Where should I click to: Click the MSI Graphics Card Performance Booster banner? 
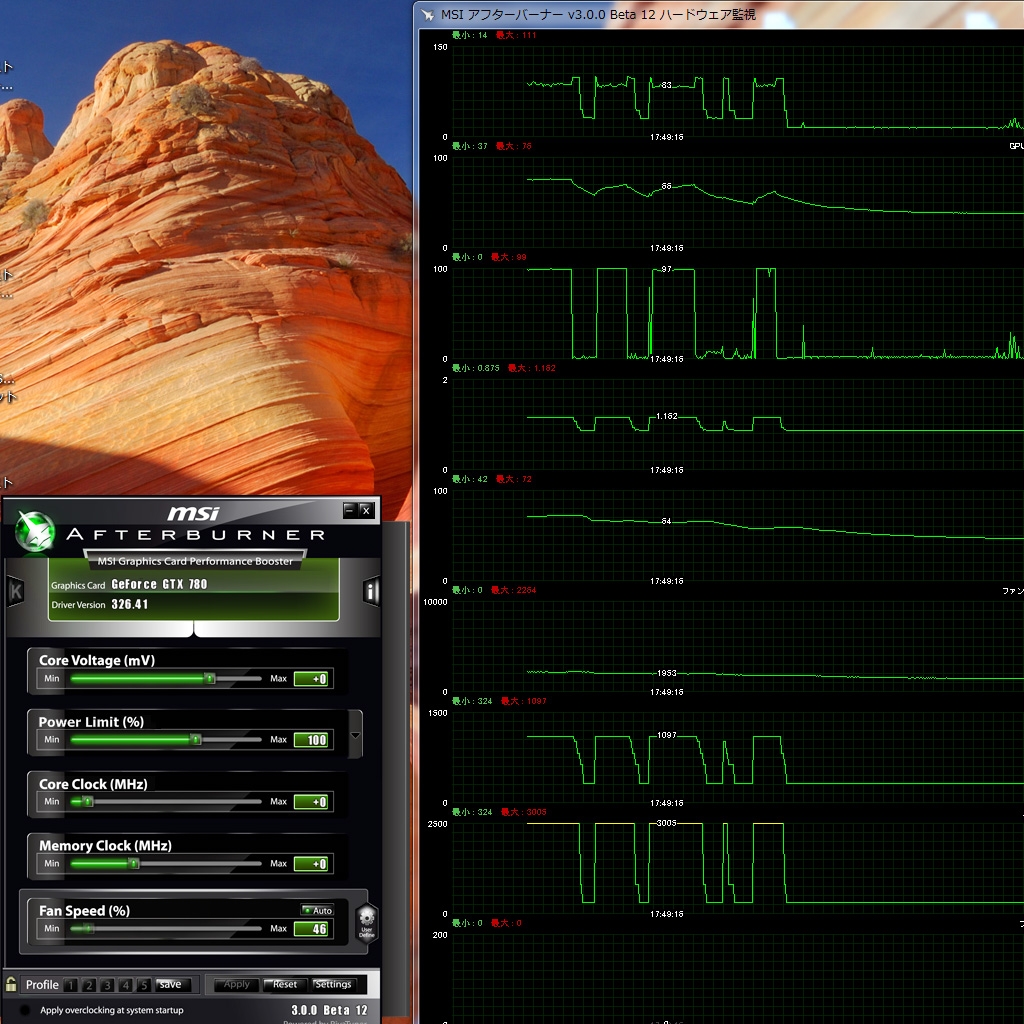coord(195,561)
